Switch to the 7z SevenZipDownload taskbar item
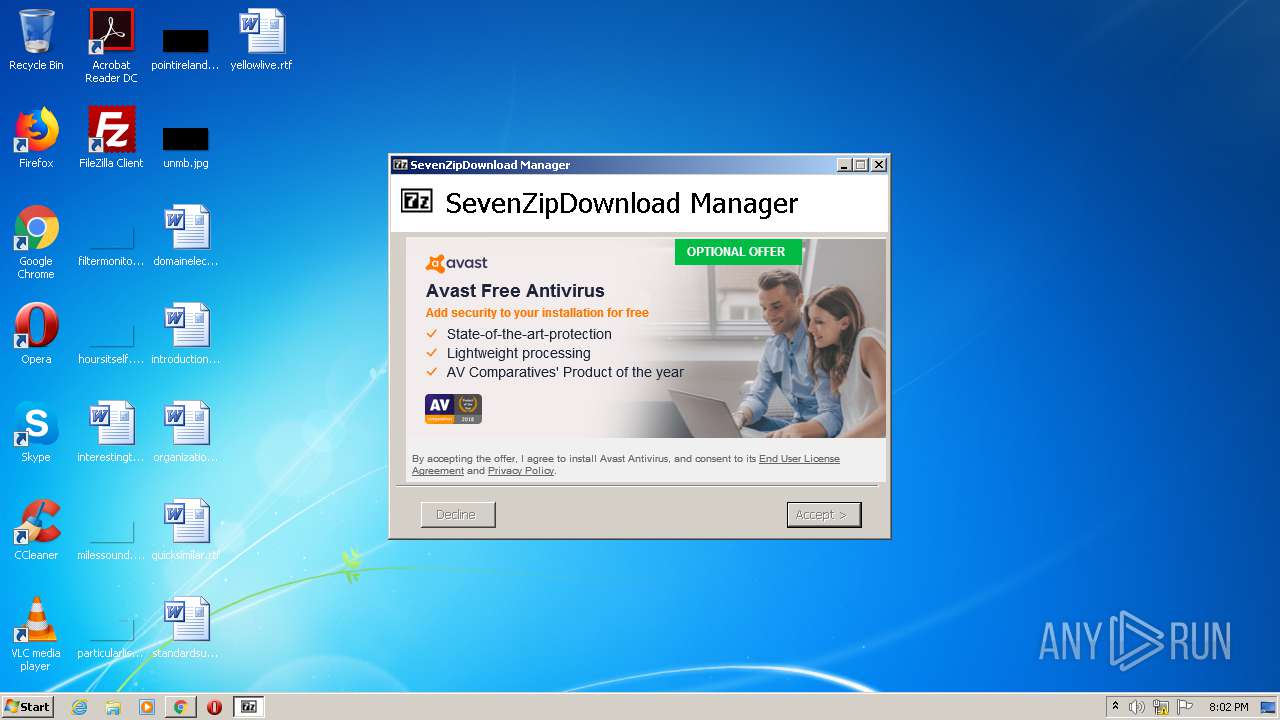1280x720 pixels. [x=249, y=707]
